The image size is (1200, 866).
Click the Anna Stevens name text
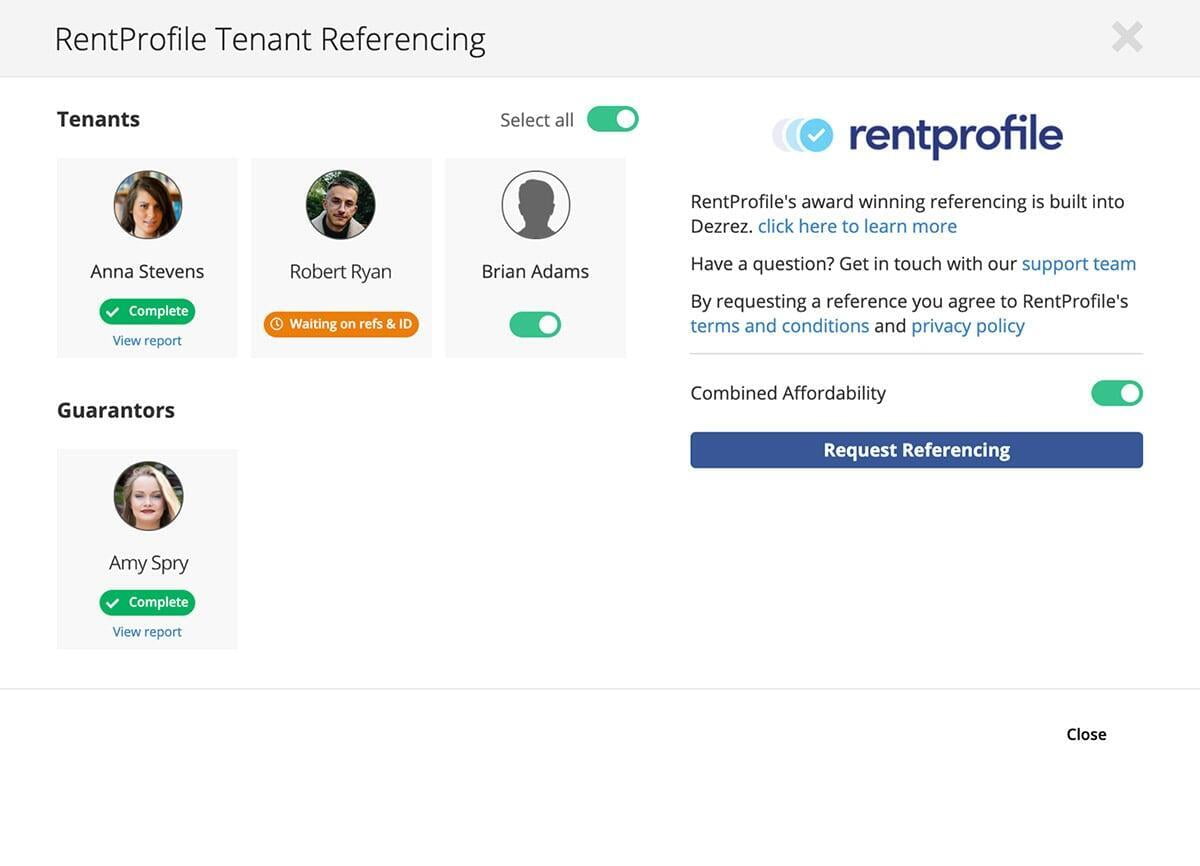pos(147,272)
